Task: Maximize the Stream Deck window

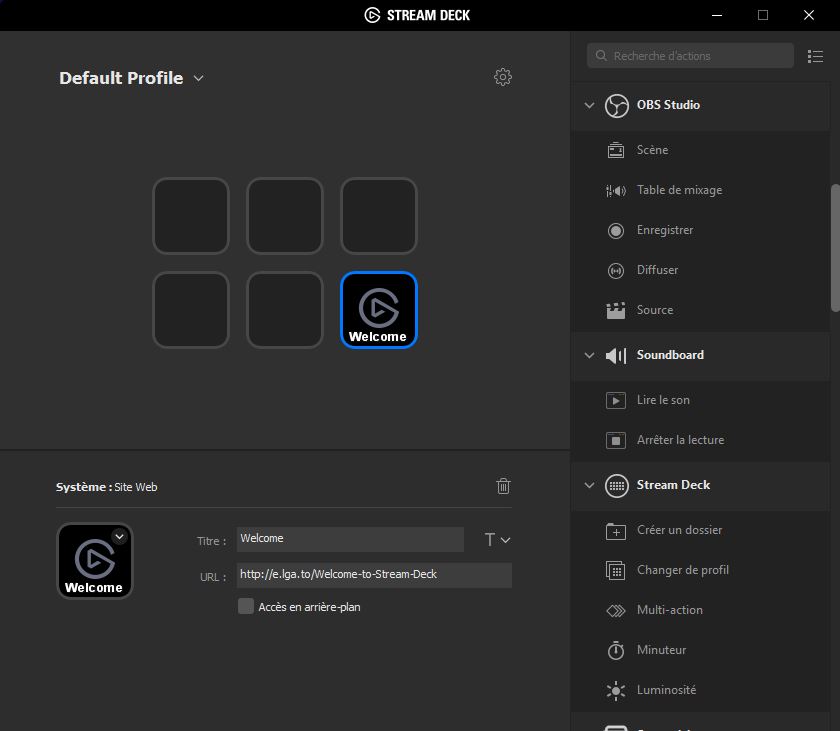Action: (x=763, y=15)
